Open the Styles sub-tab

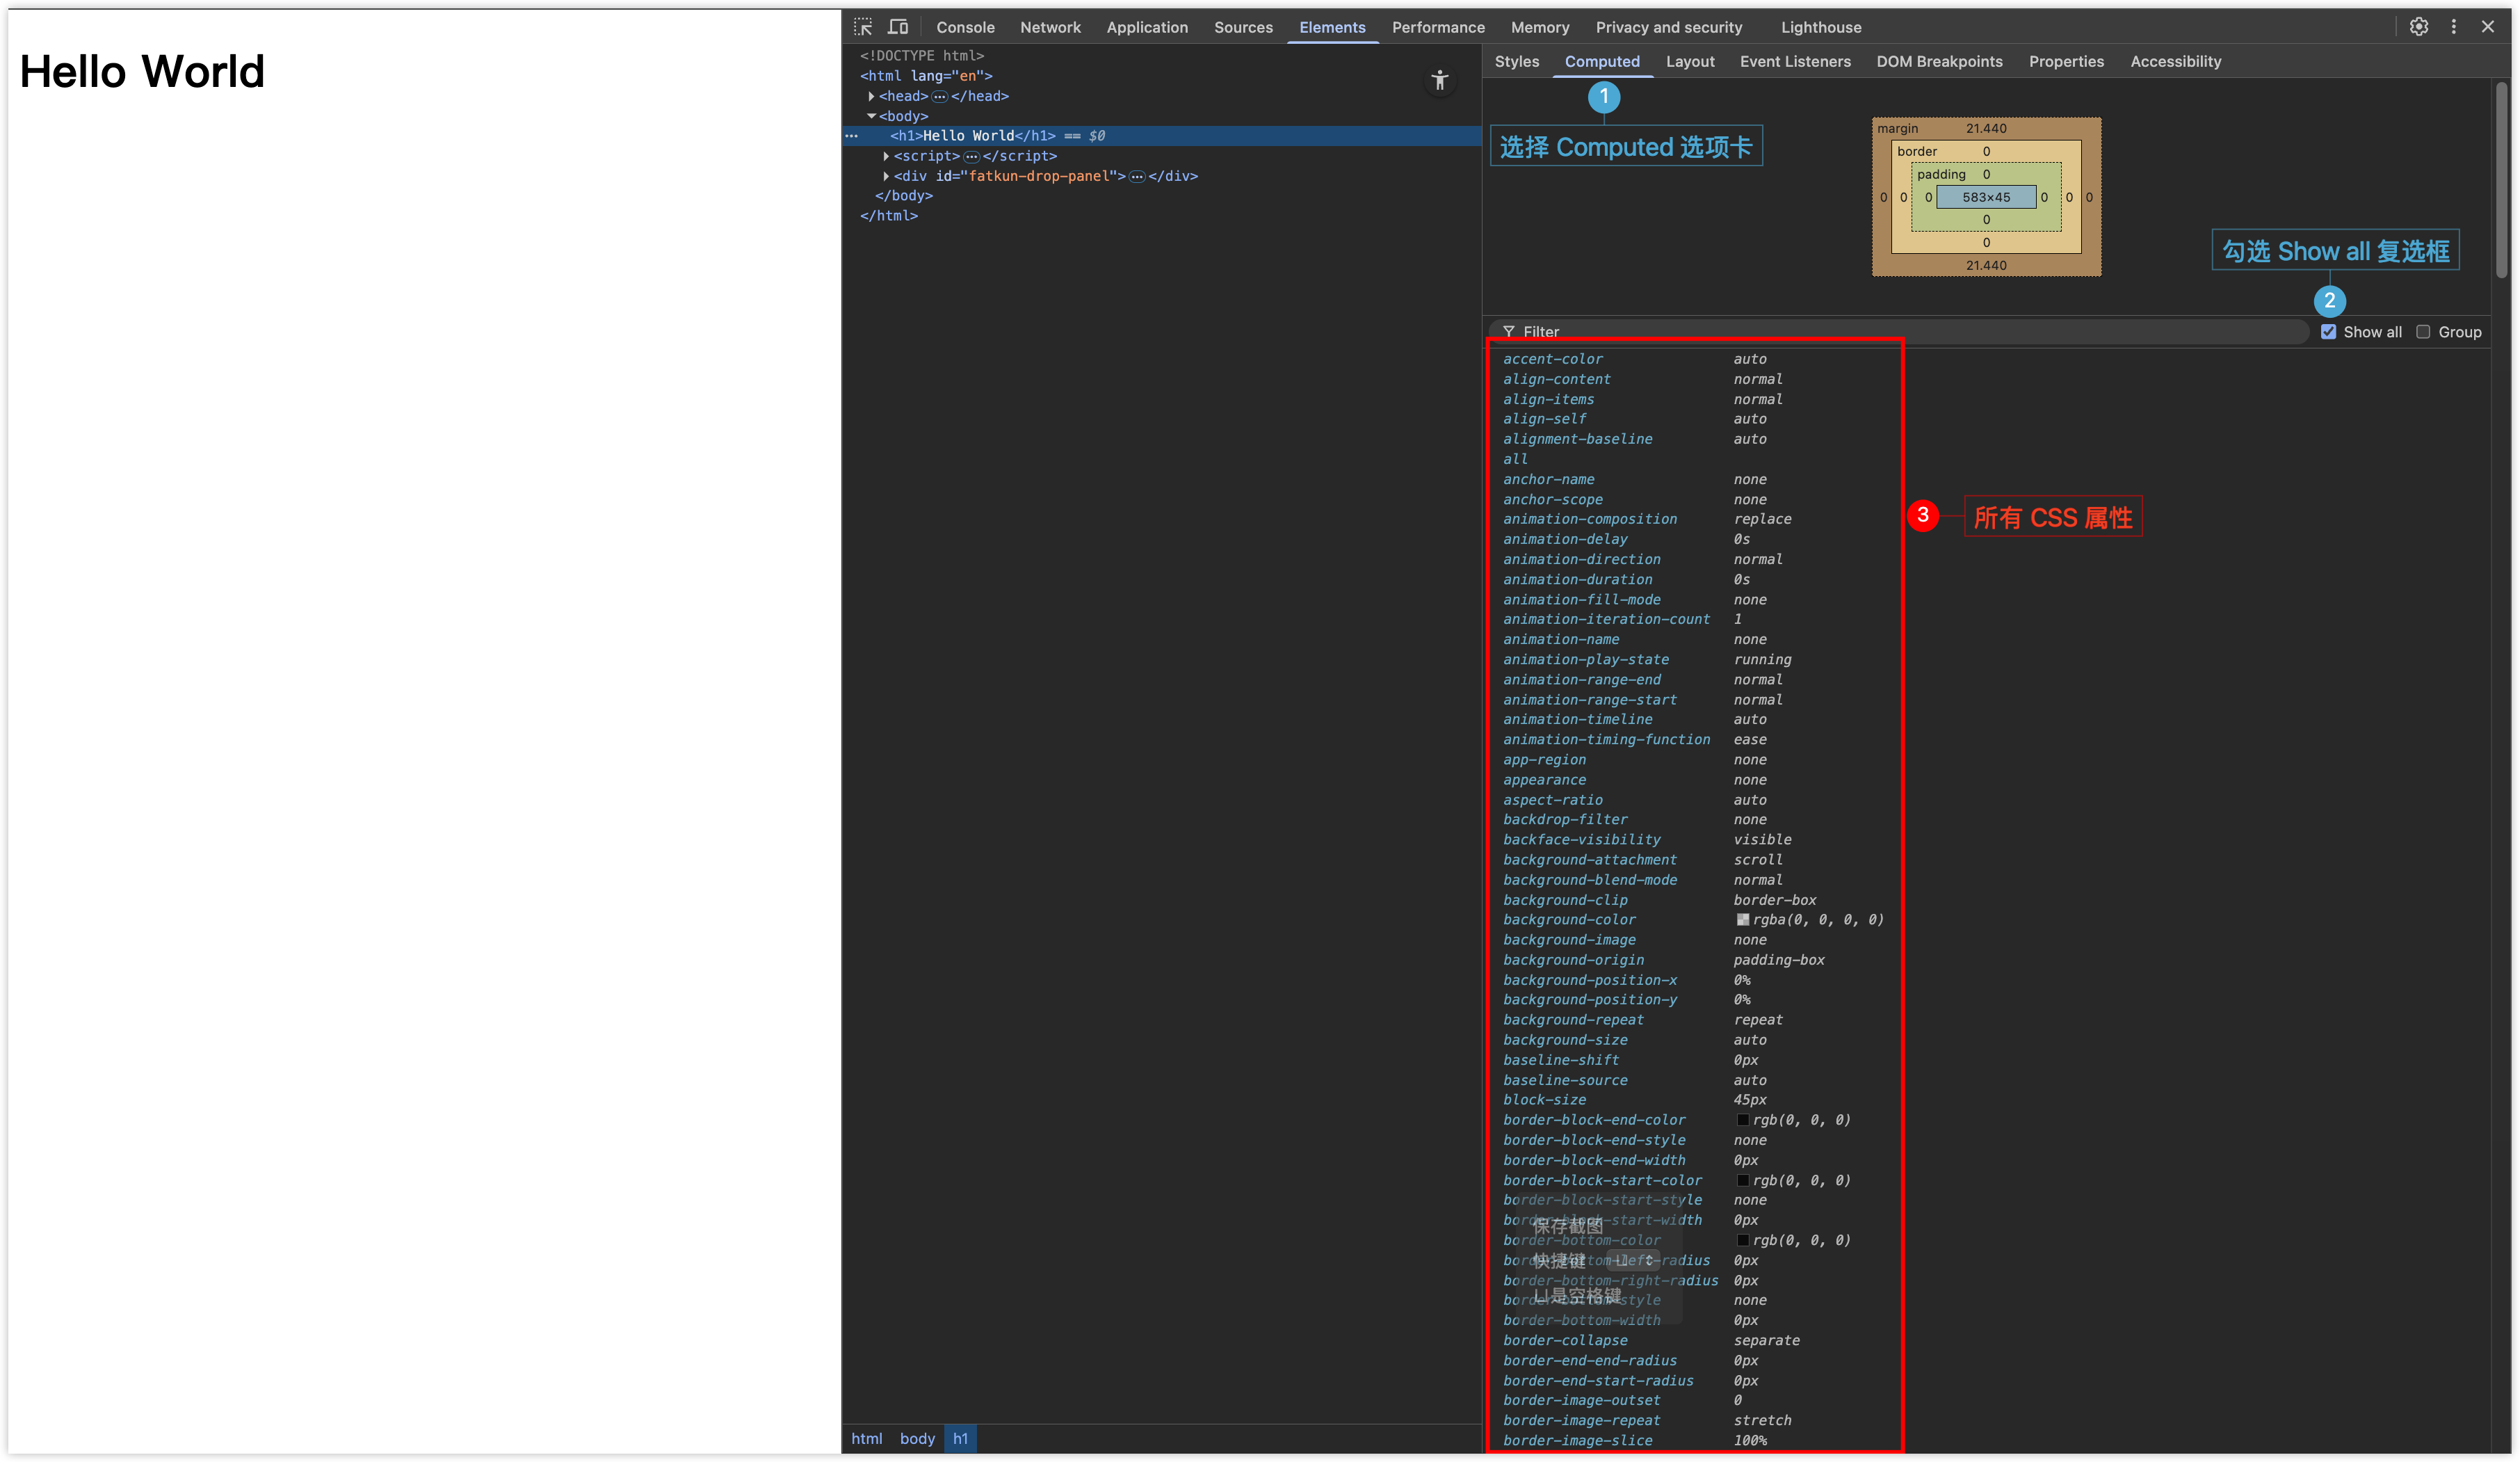click(1516, 62)
